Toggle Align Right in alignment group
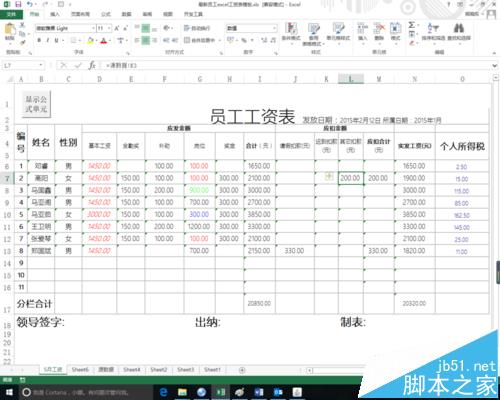Image resolution: width=500 pixels, height=400 pixels. coord(154,40)
